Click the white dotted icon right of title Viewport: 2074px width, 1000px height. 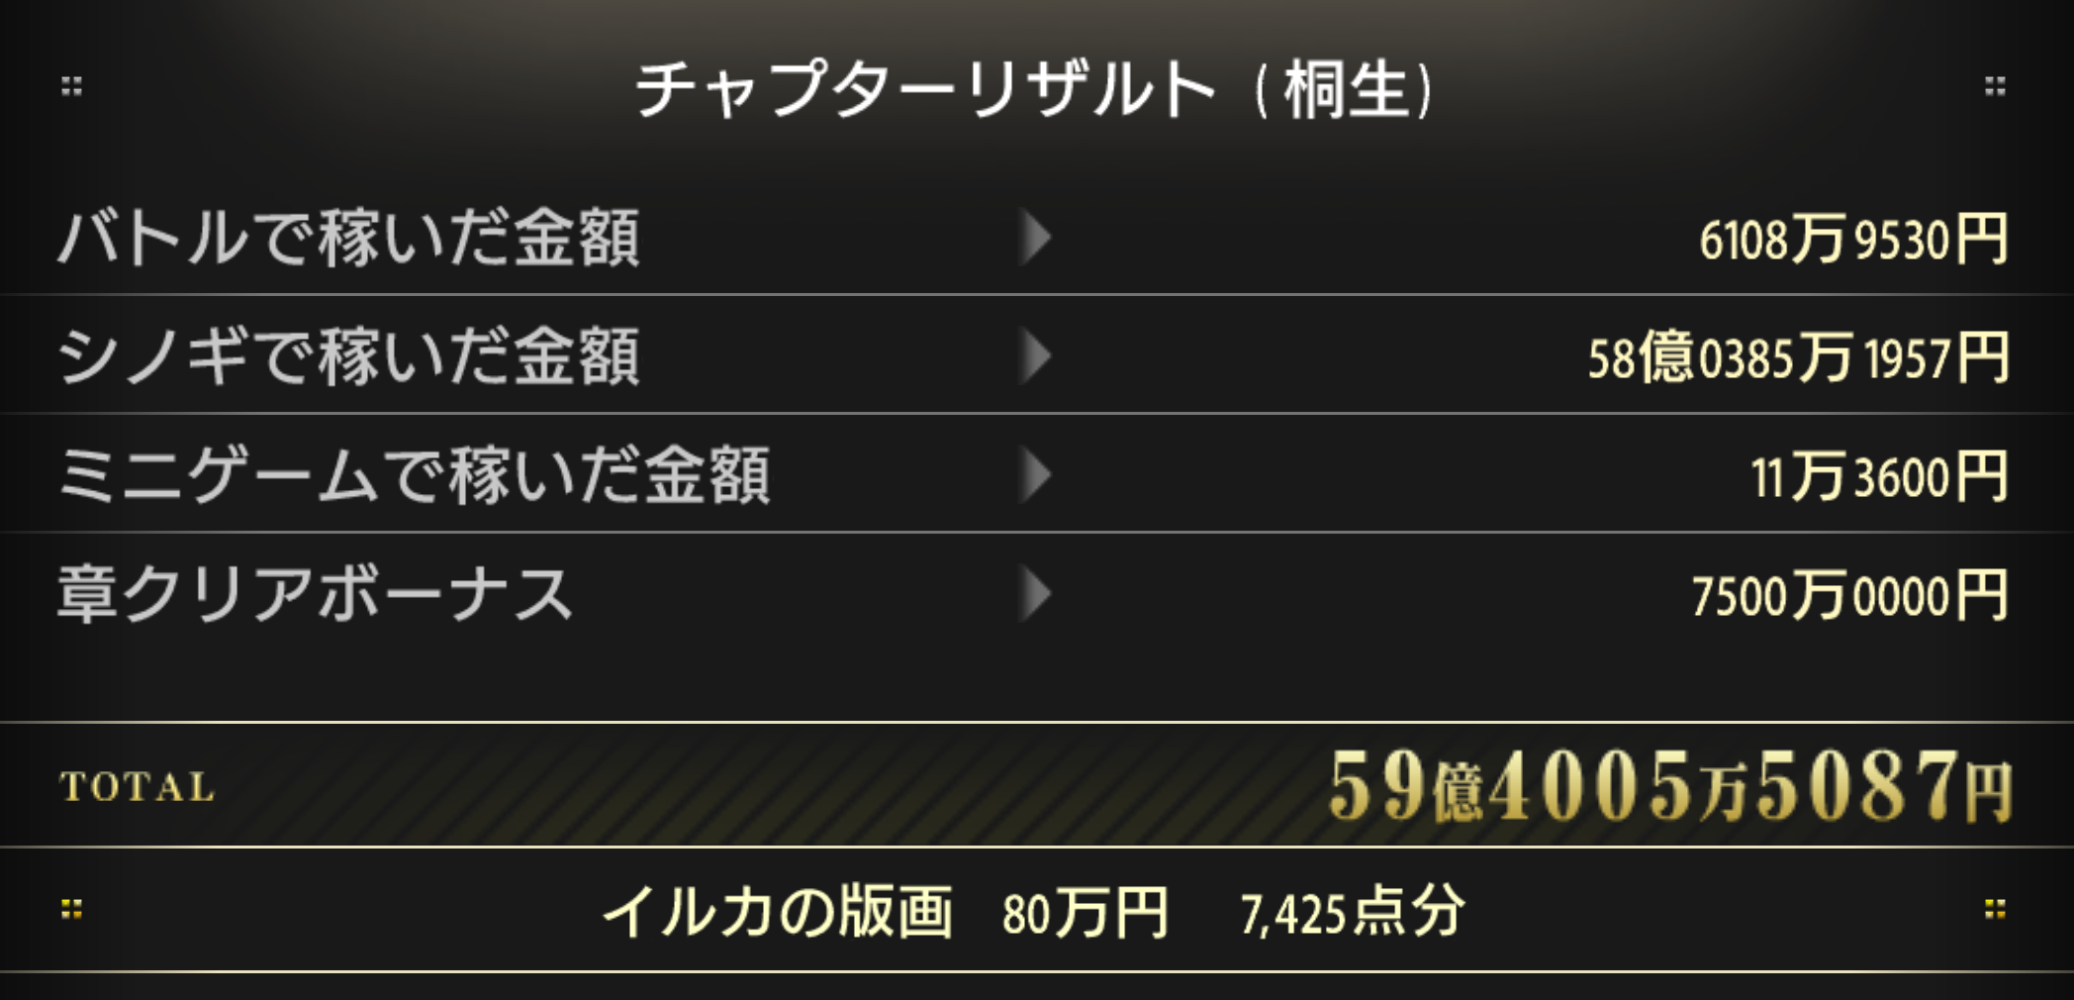[1994, 86]
